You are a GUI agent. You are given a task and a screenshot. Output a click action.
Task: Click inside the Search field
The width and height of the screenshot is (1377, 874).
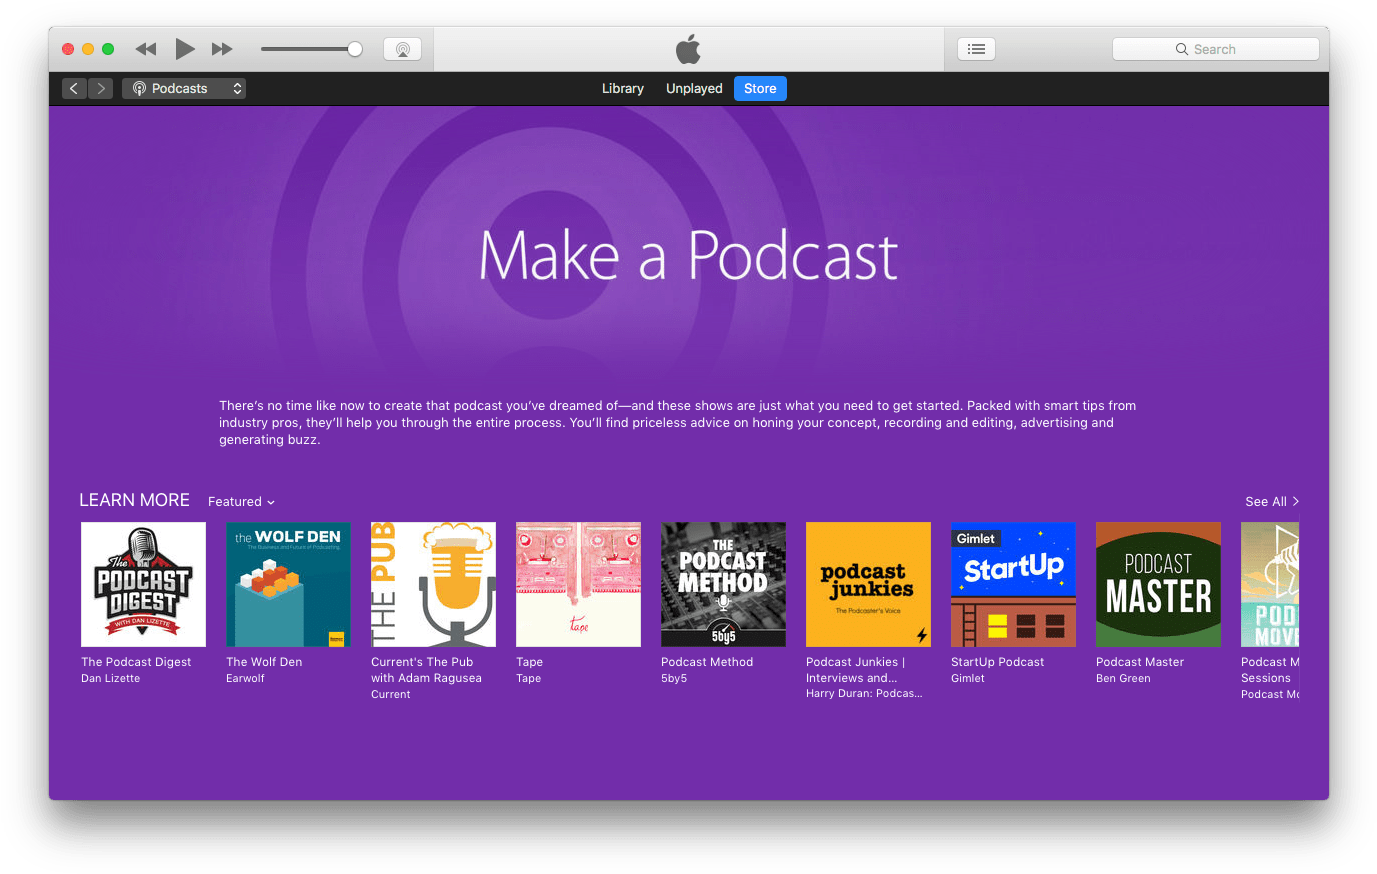point(1215,49)
